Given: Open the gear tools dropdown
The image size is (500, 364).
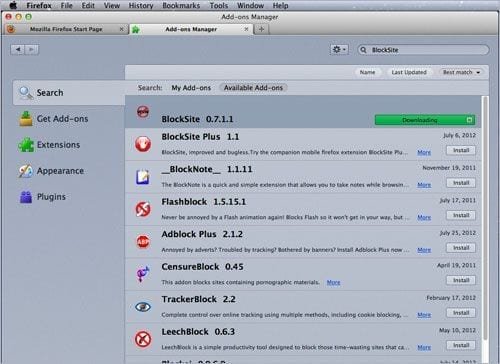Looking at the screenshot, I should pos(339,50).
